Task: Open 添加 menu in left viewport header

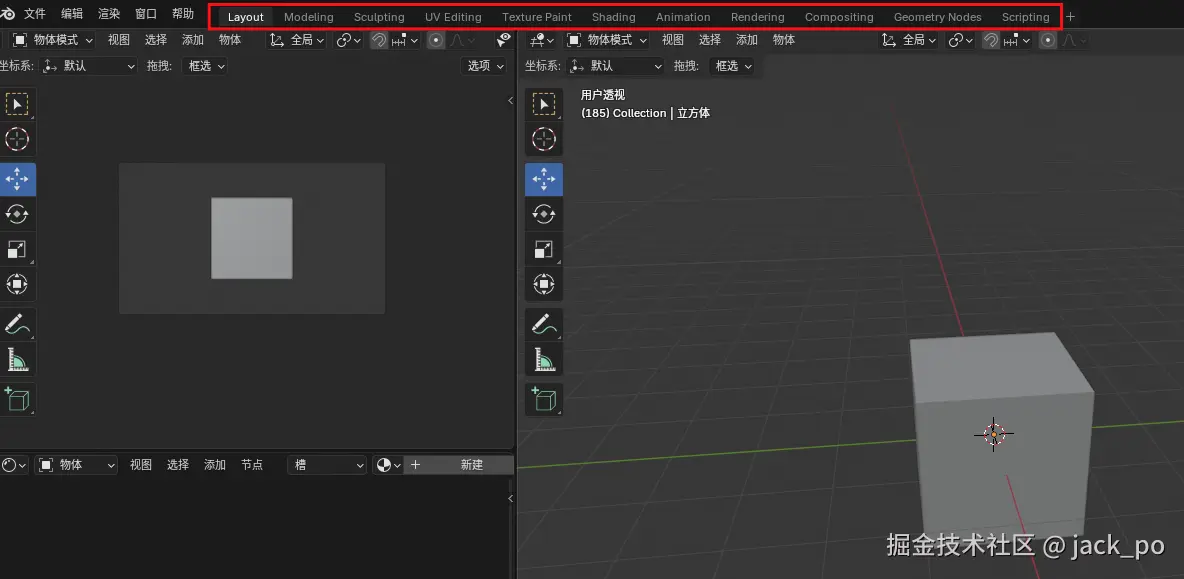Action: [x=193, y=40]
